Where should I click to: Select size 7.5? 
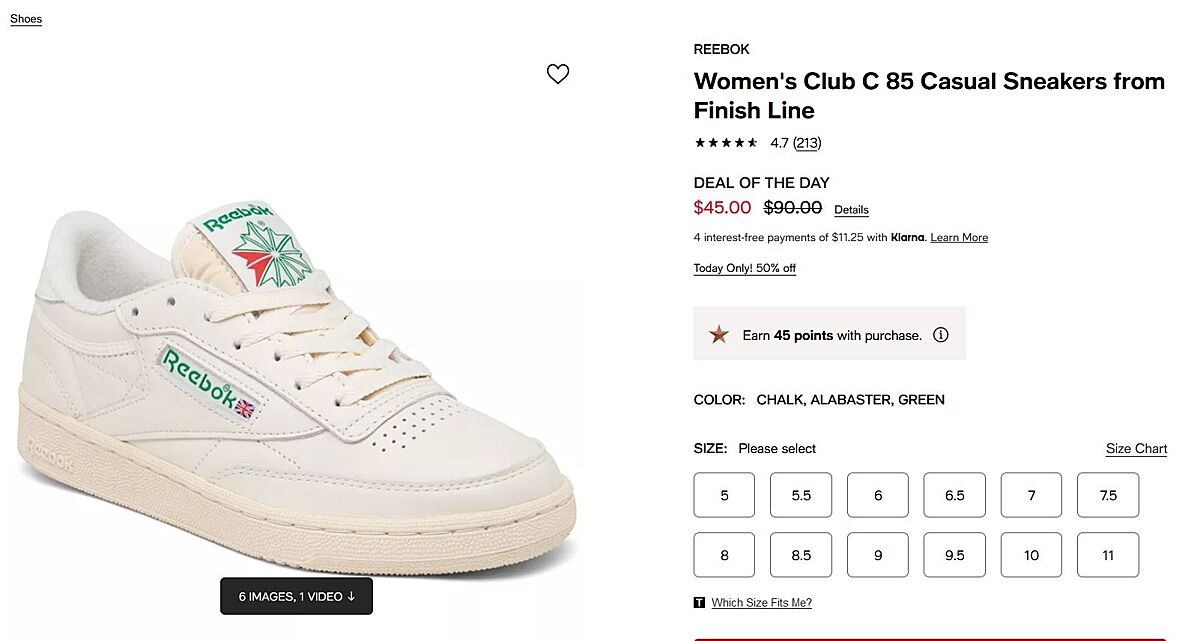coord(1108,495)
